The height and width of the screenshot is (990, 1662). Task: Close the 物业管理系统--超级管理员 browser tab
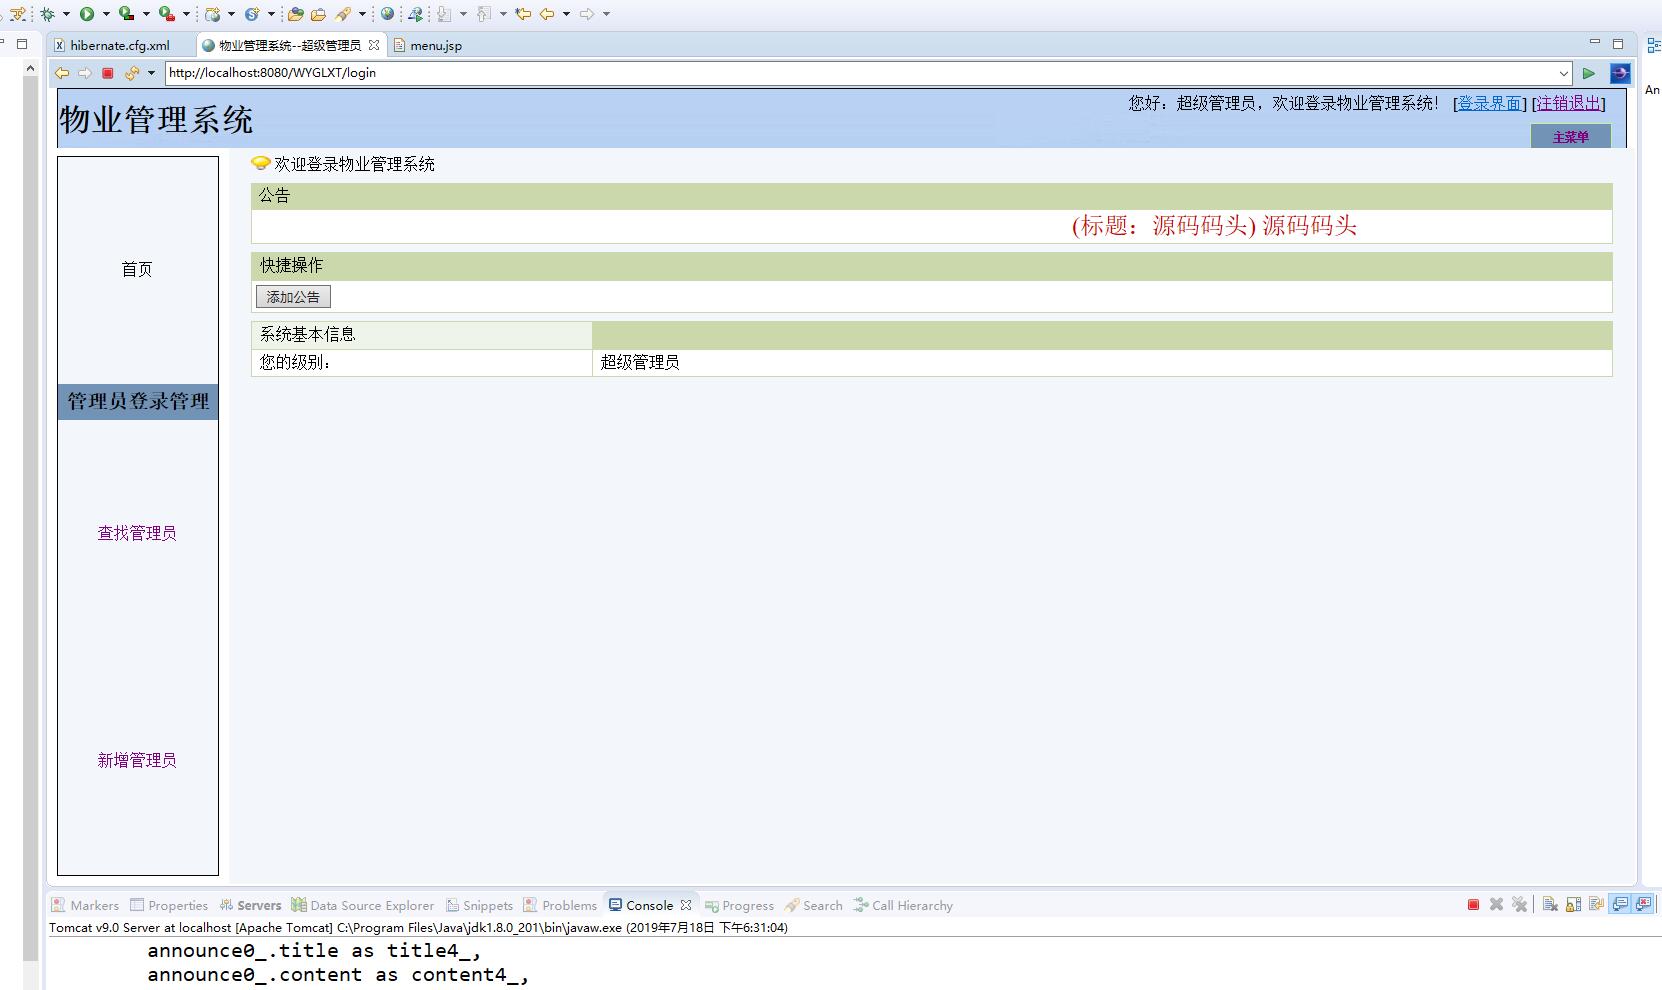pos(374,45)
